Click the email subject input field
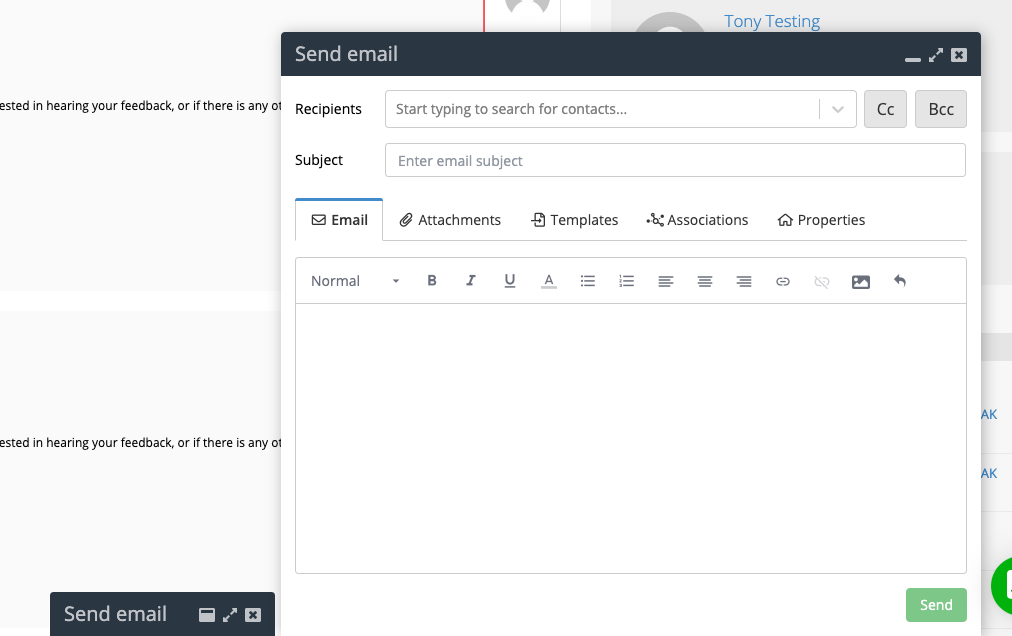Image resolution: width=1012 pixels, height=636 pixels. 675,160
